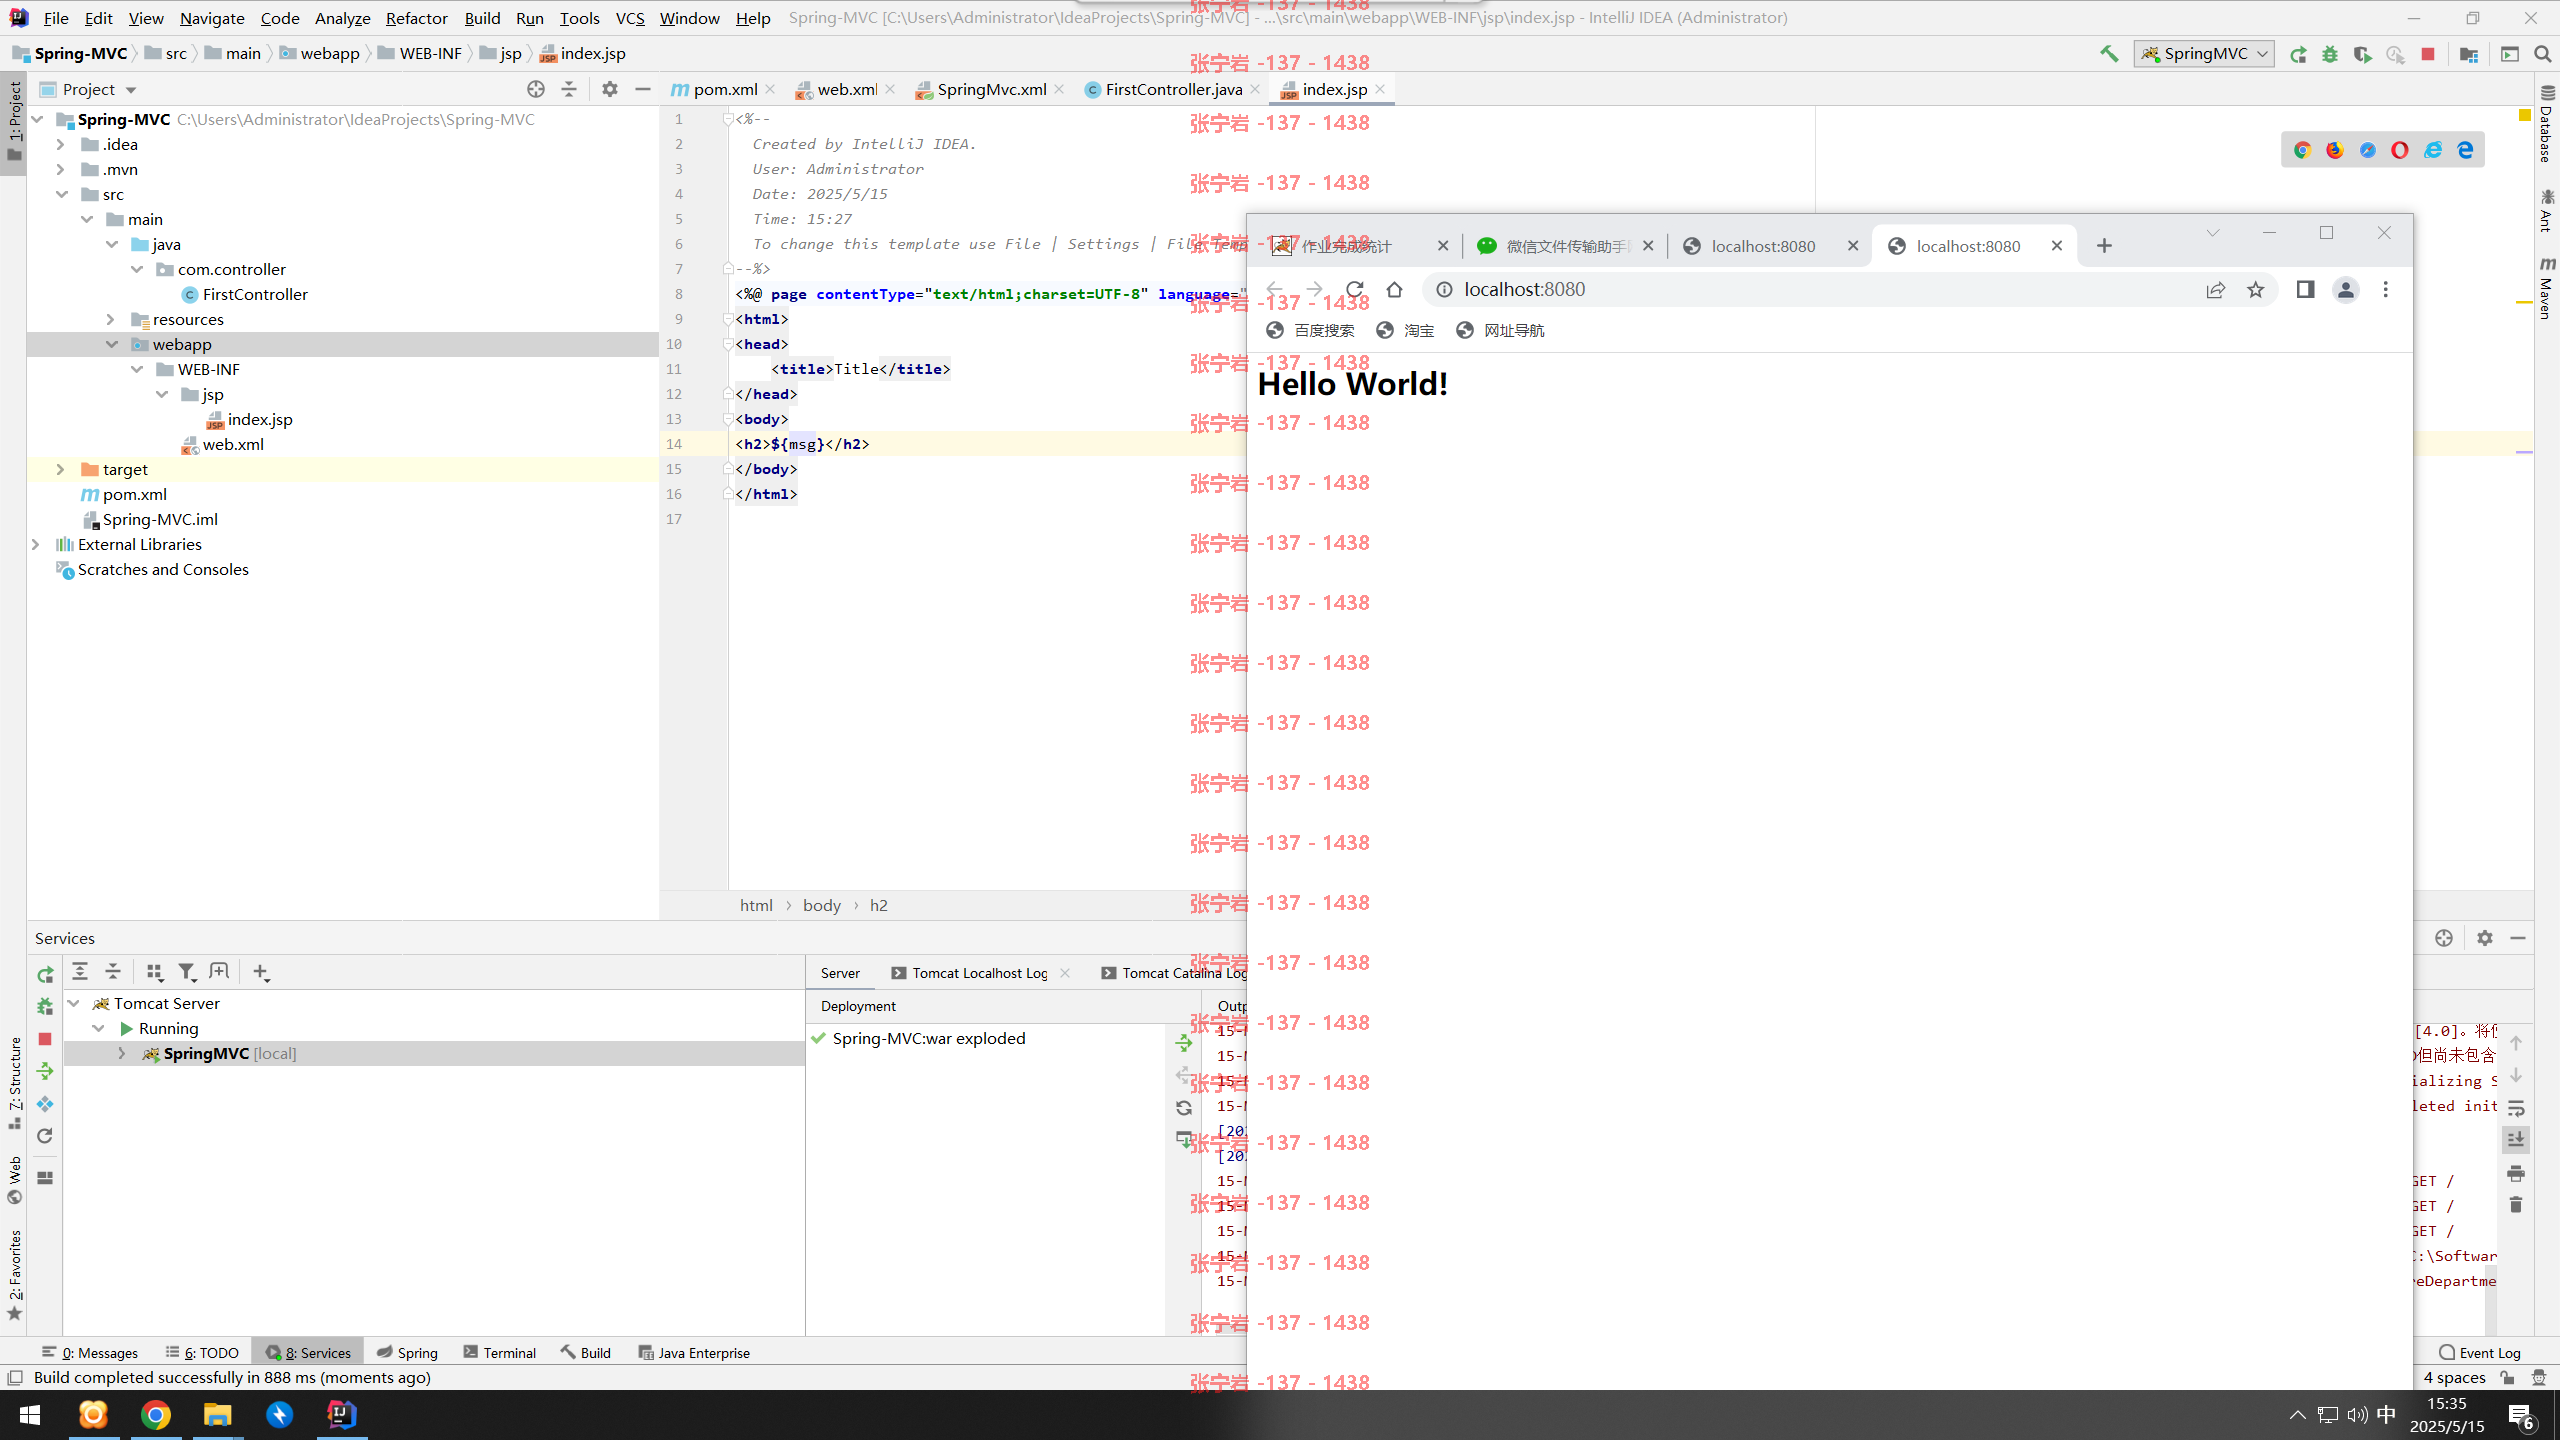
Task: Start debugging with the bug icon
Action: (x=2330, y=54)
